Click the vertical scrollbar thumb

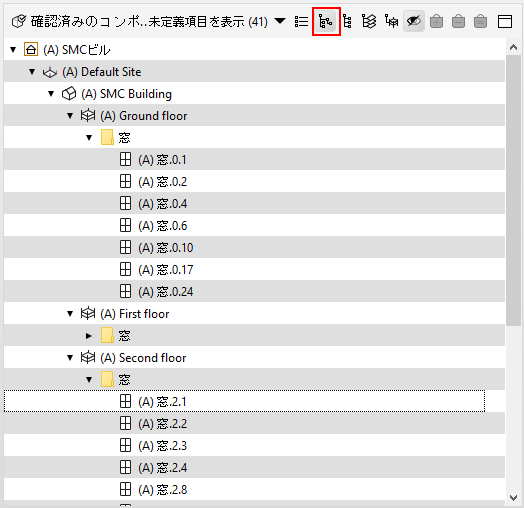coord(514,190)
